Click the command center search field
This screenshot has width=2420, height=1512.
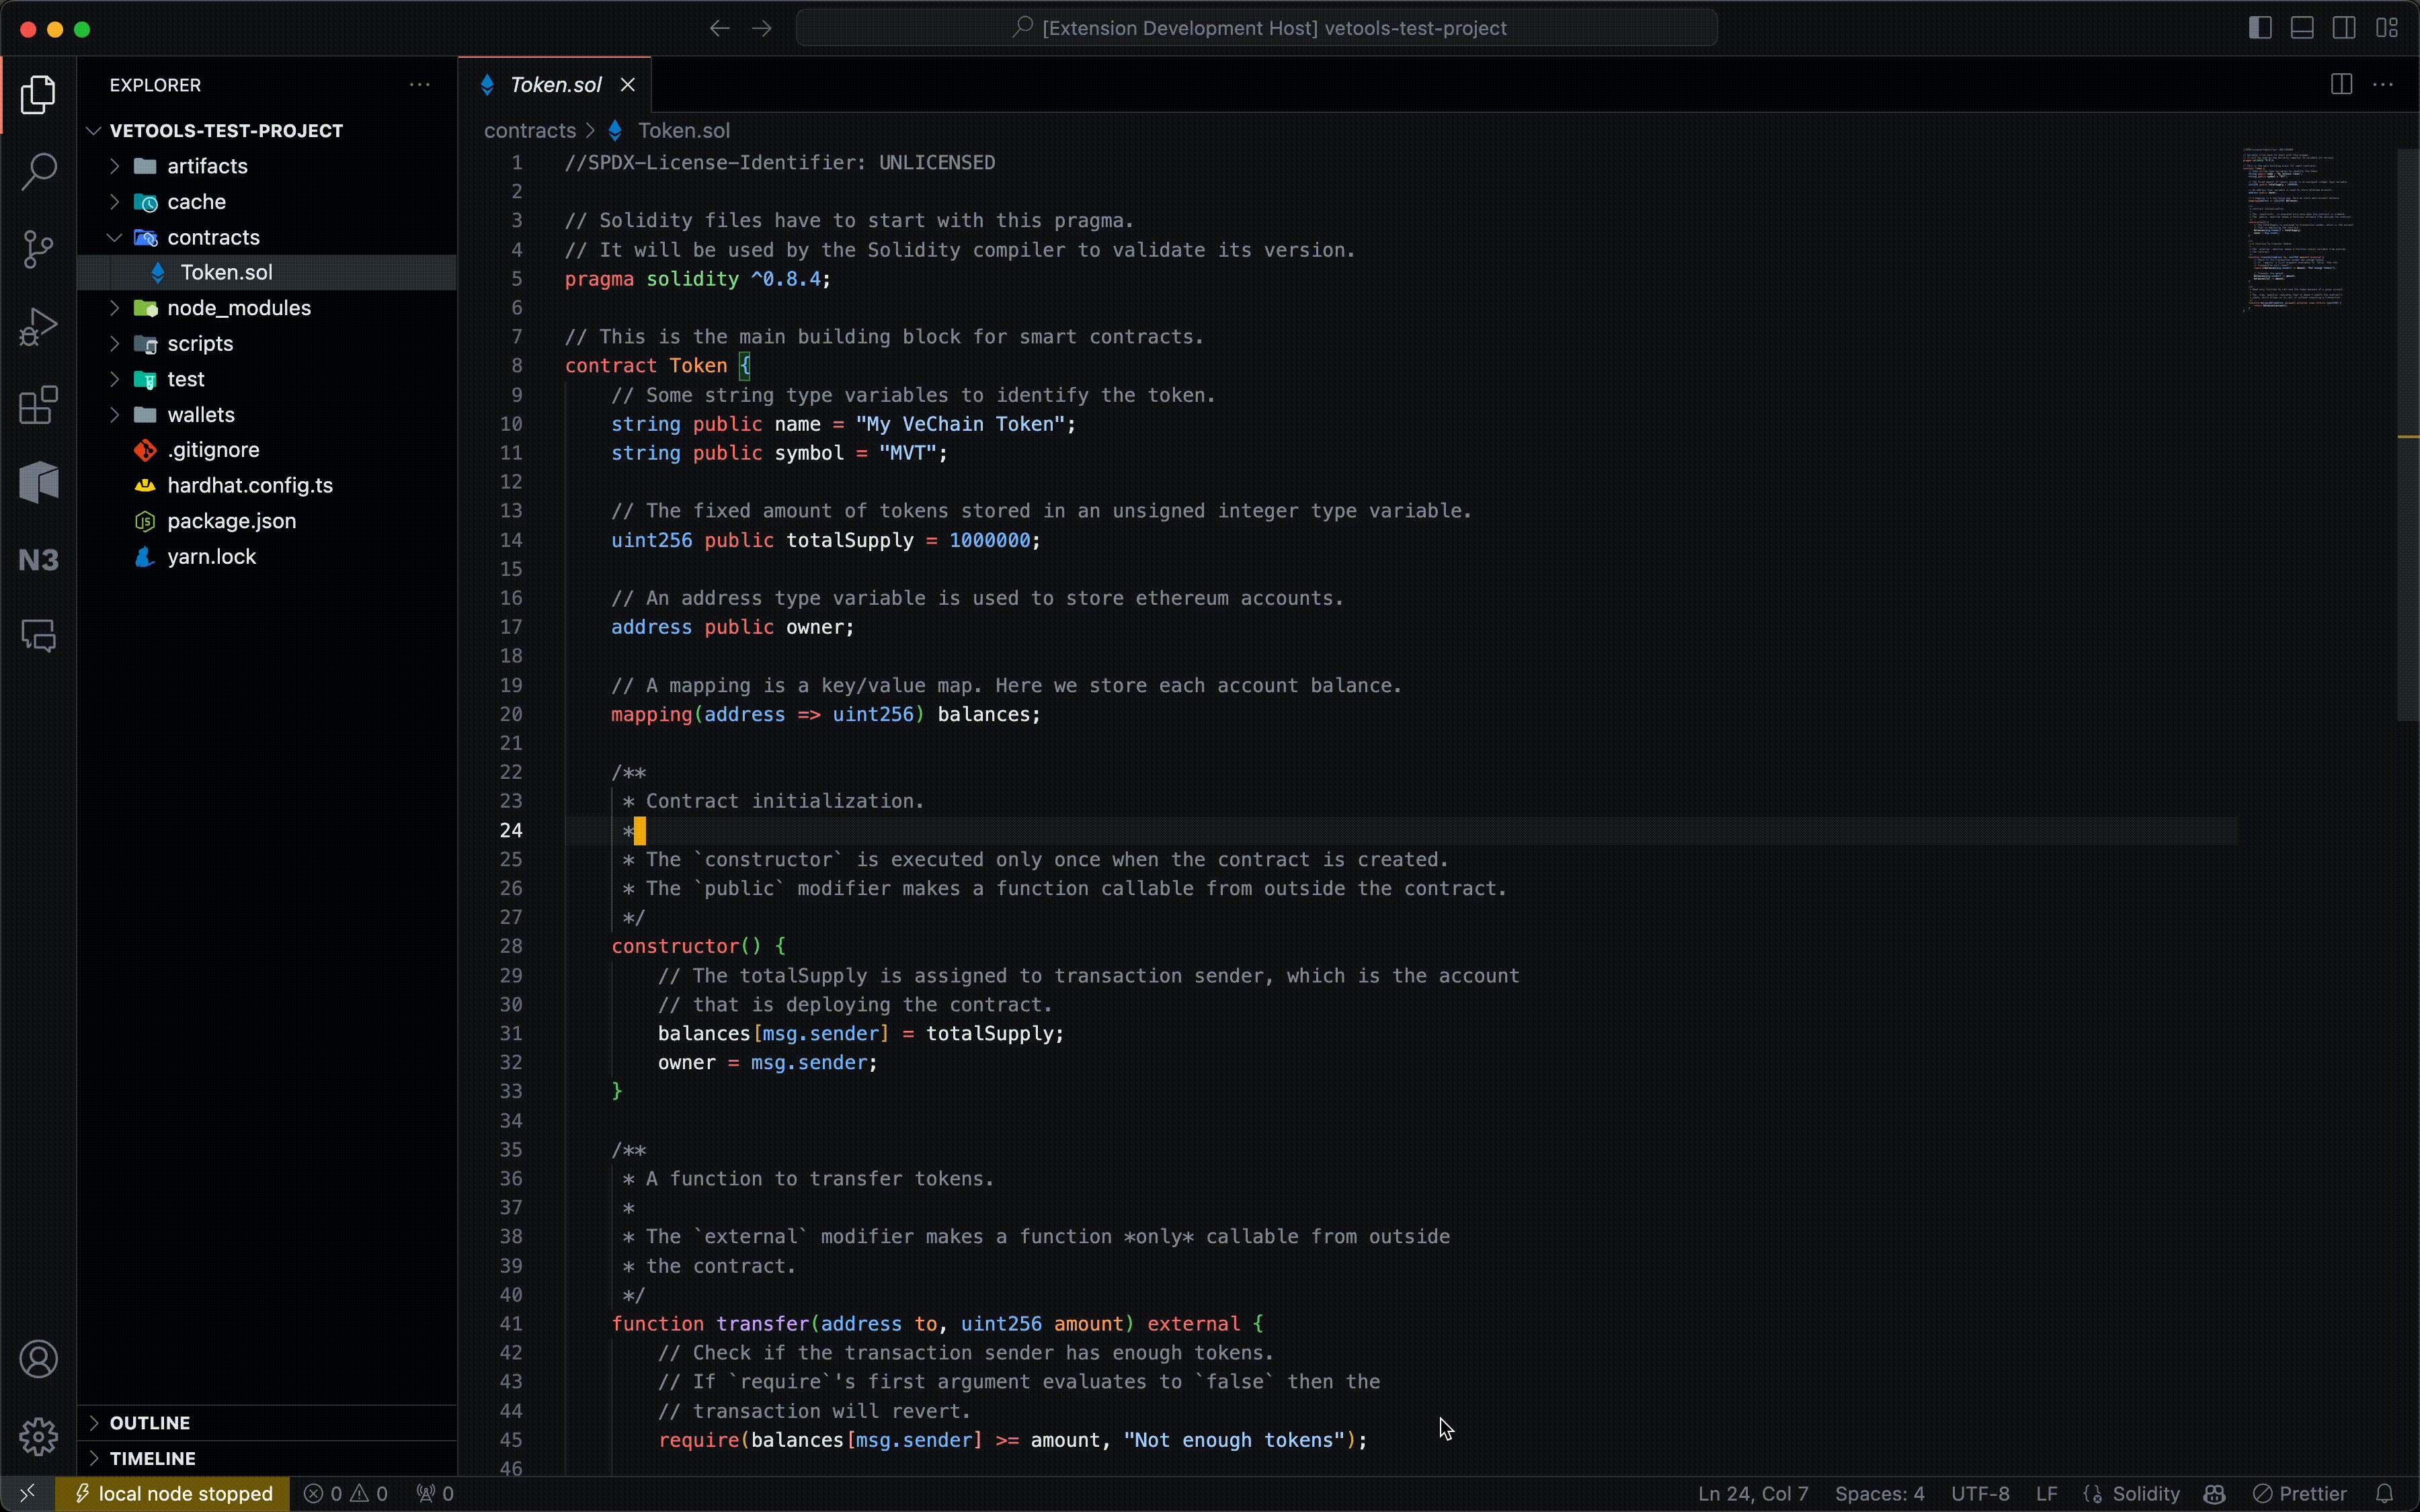(1256, 28)
